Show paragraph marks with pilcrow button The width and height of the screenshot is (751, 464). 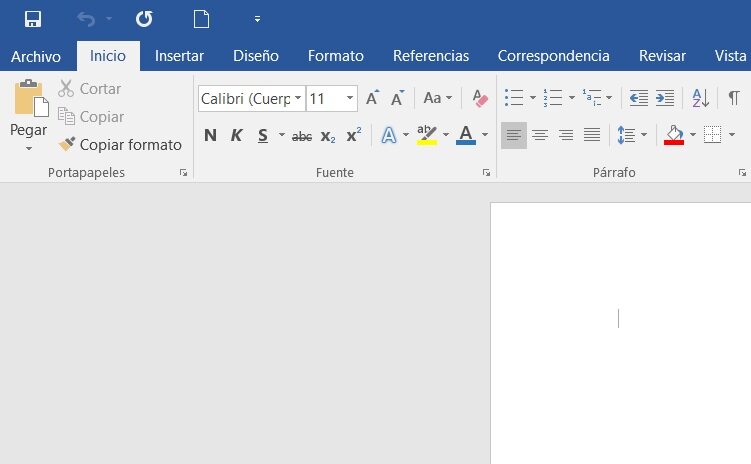coord(733,98)
